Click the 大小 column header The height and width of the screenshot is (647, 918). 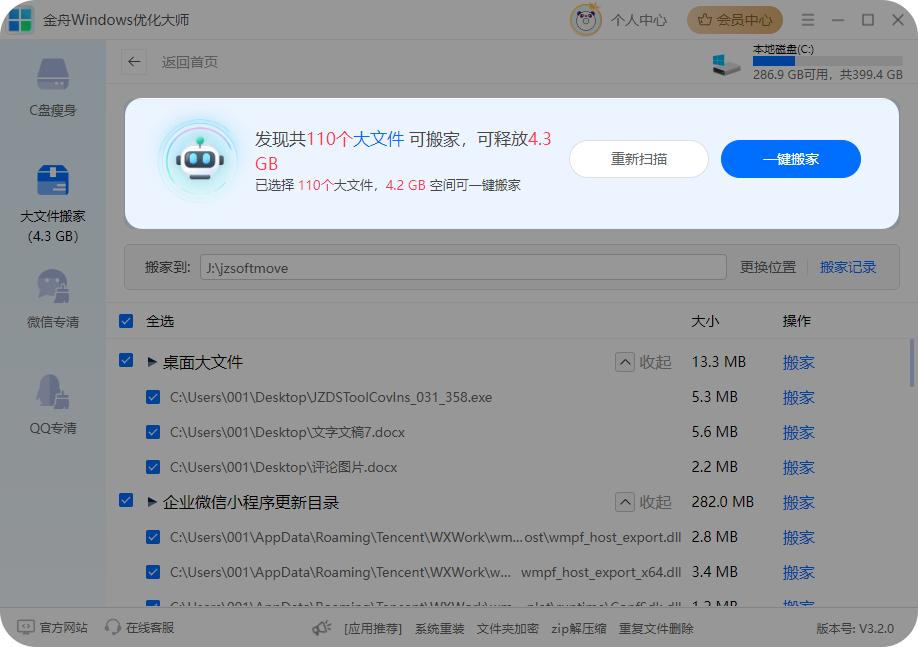click(x=705, y=321)
